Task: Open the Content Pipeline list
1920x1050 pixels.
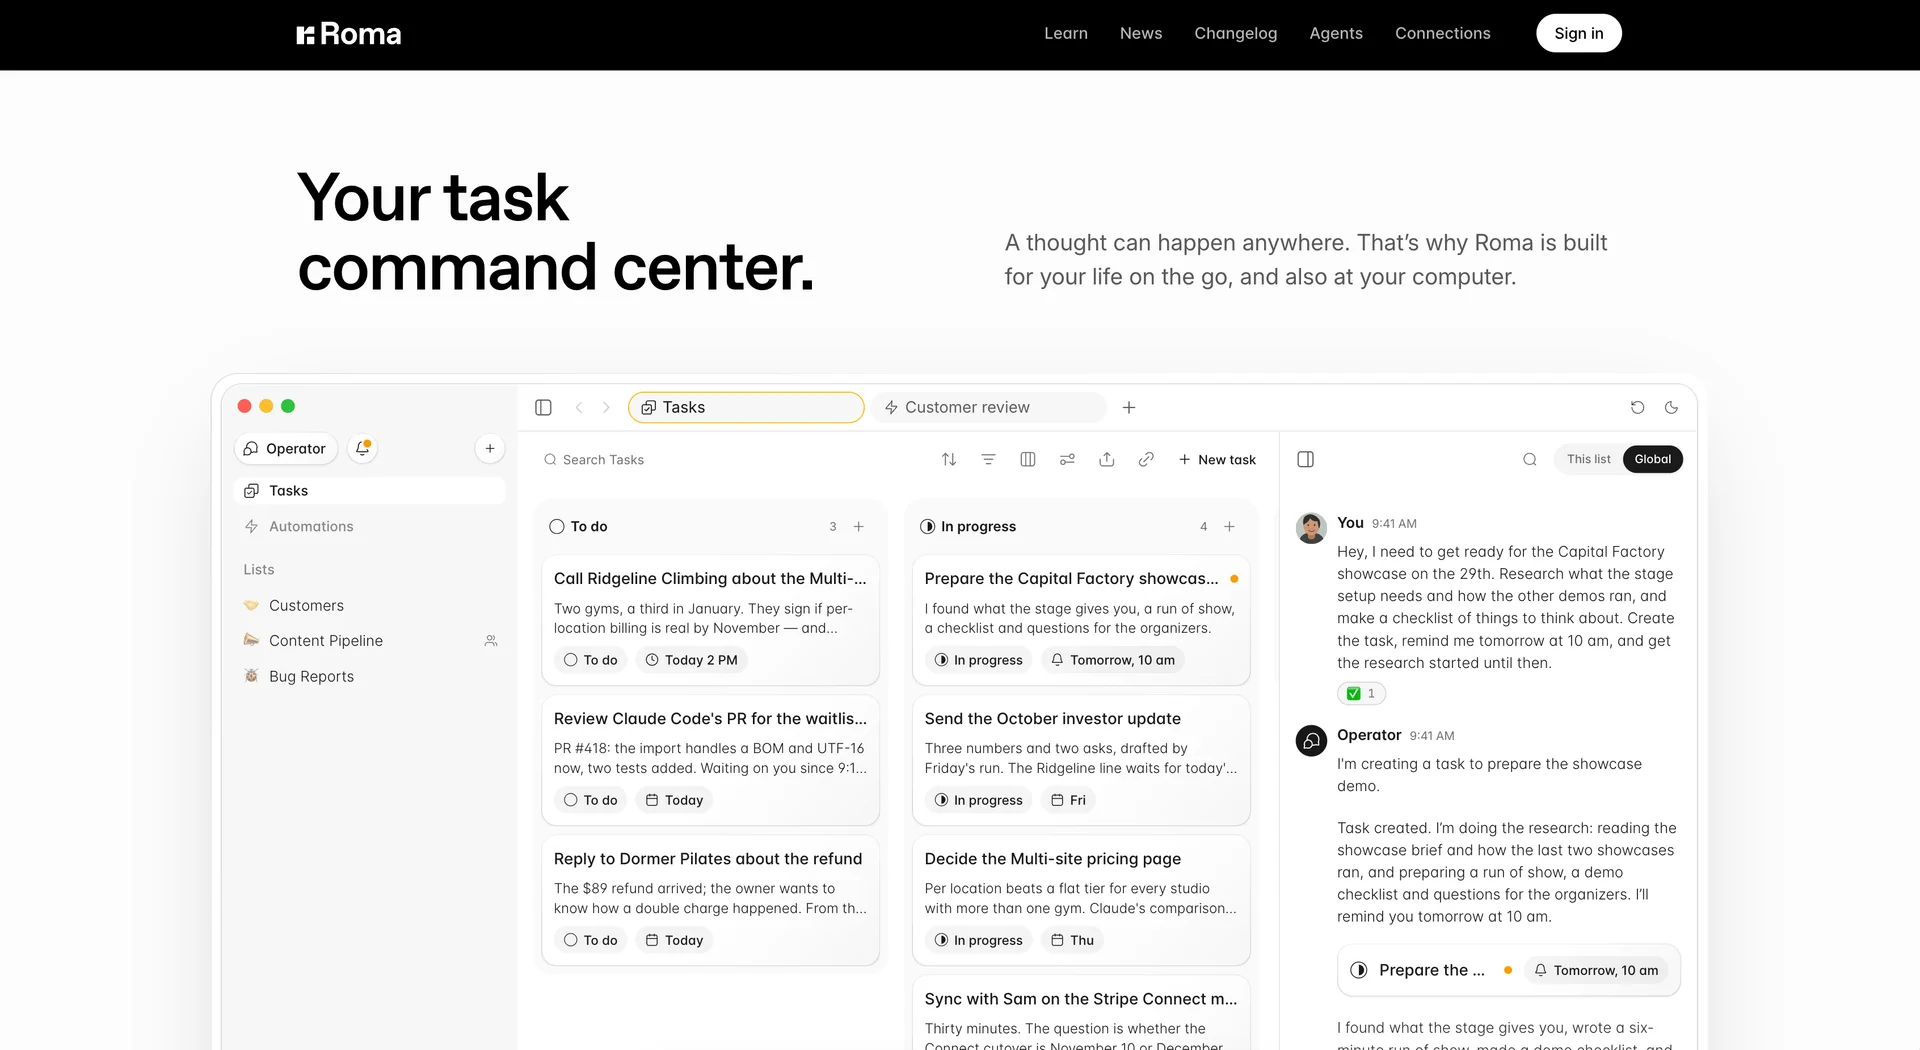Action: (370, 640)
